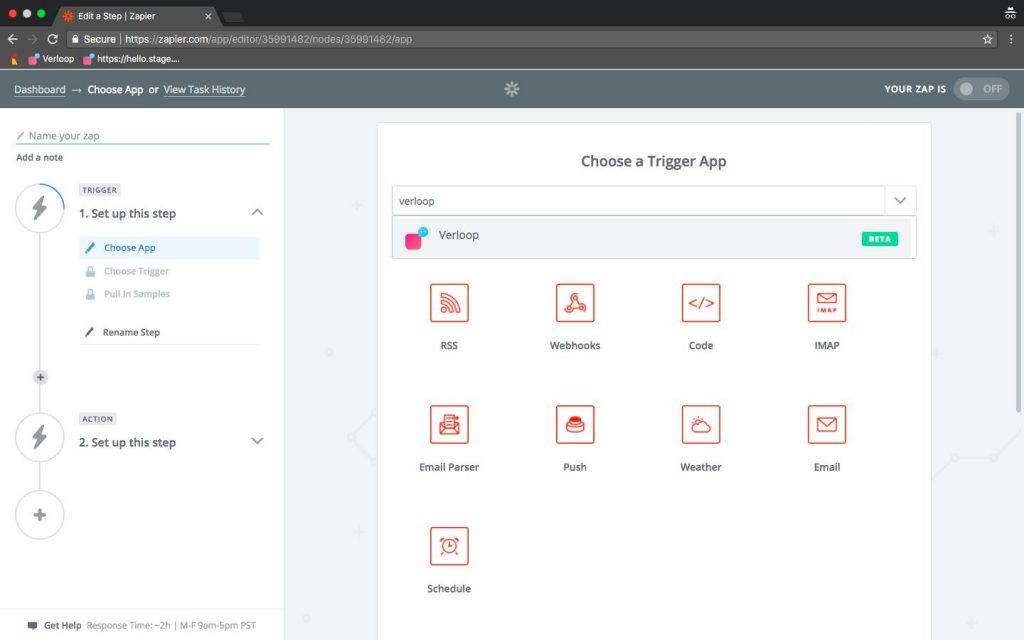Click the BETA badge on Verloop row
Viewport: 1024px width, 640px height.
(x=880, y=239)
